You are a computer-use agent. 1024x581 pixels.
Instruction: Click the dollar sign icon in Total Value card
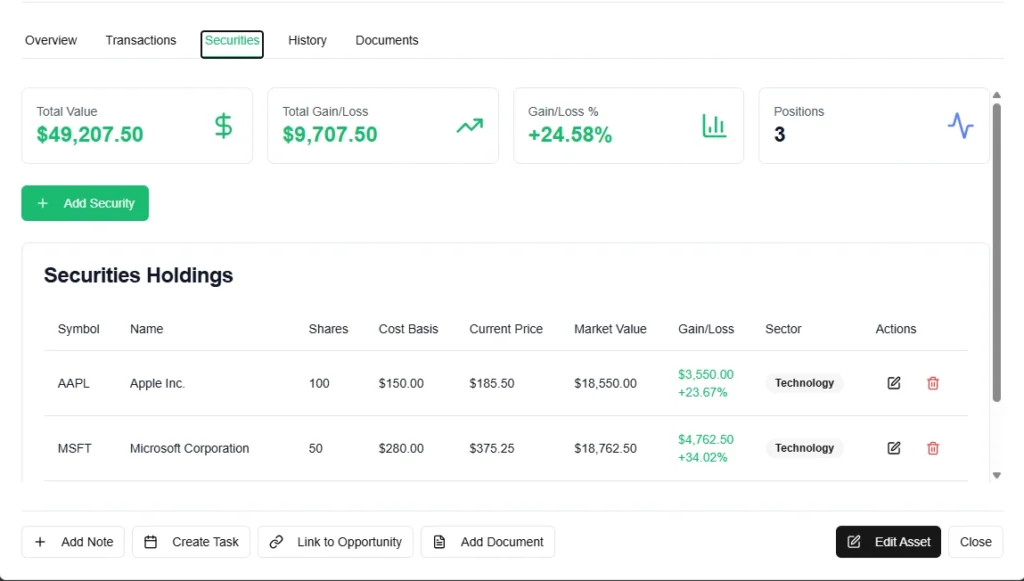[223, 126]
